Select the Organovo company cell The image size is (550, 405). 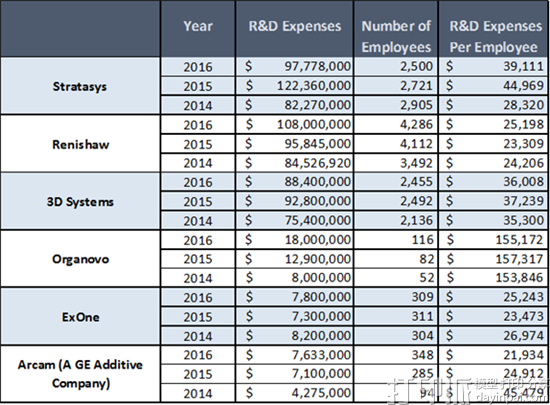(x=80, y=259)
